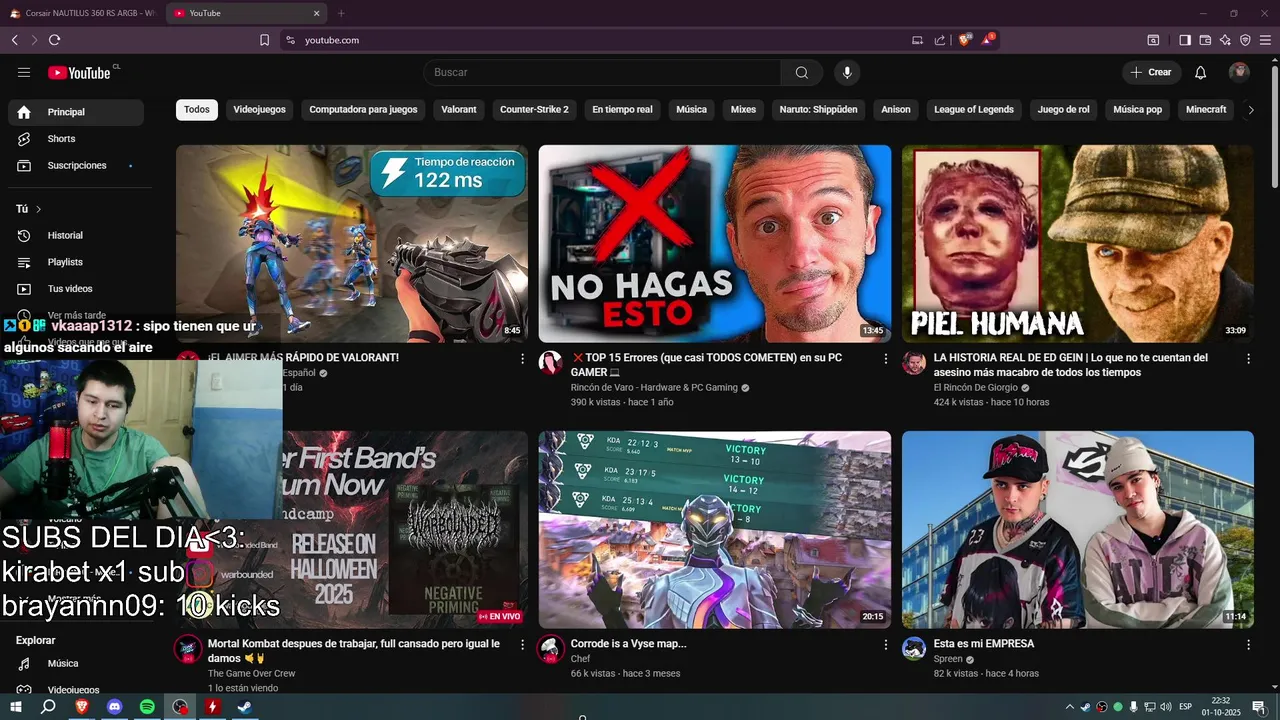The width and height of the screenshot is (1280, 720).
Task: Select the Música filter chip
Action: pos(691,110)
